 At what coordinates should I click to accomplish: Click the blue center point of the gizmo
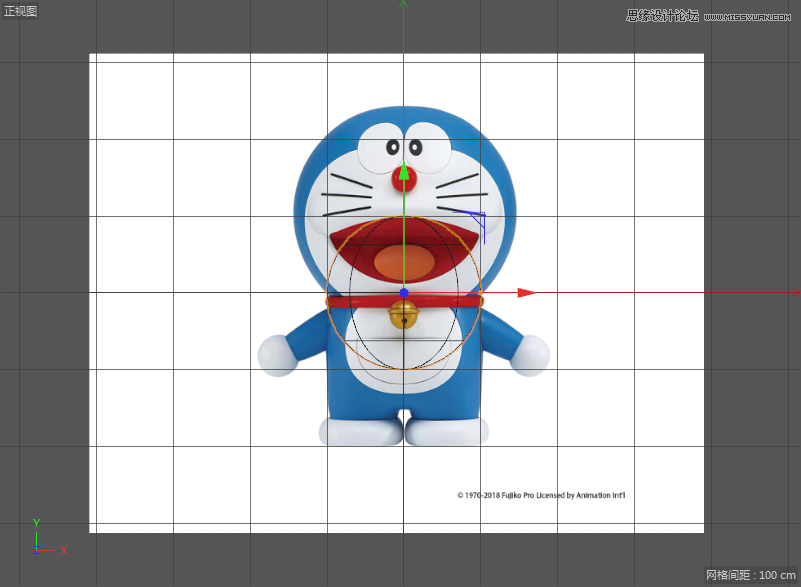(x=404, y=292)
